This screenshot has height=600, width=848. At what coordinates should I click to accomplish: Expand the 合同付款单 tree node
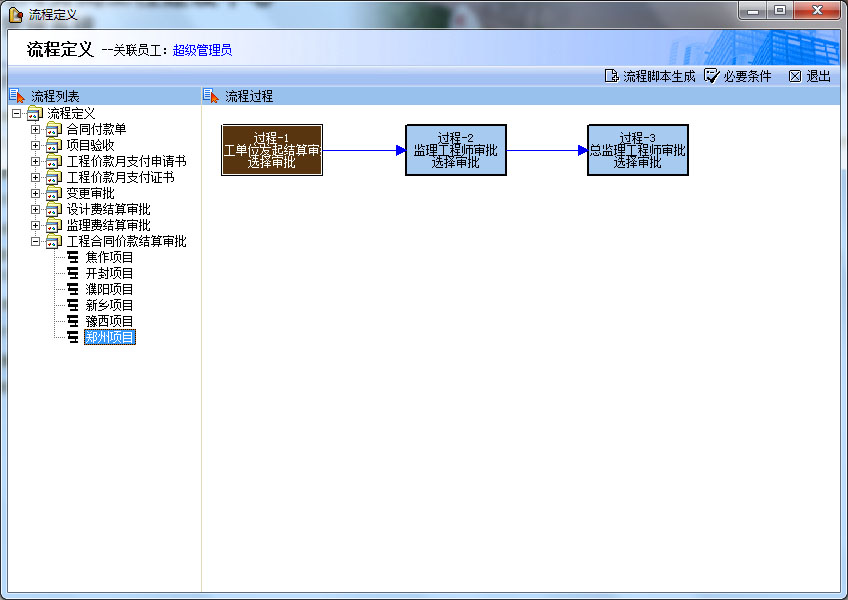pos(36,129)
